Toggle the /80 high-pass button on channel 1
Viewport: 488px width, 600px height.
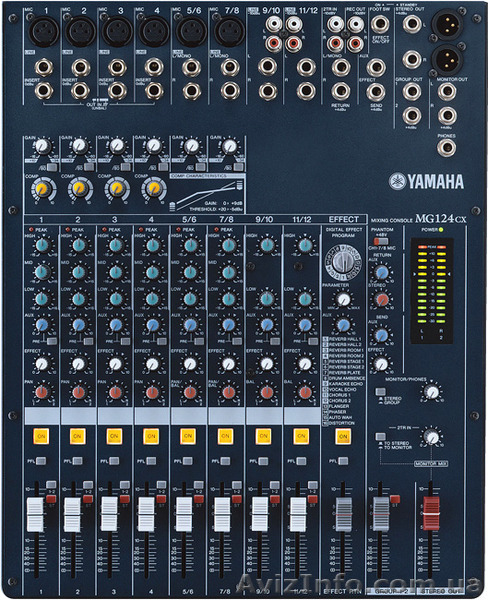pyautogui.click(x=52, y=167)
